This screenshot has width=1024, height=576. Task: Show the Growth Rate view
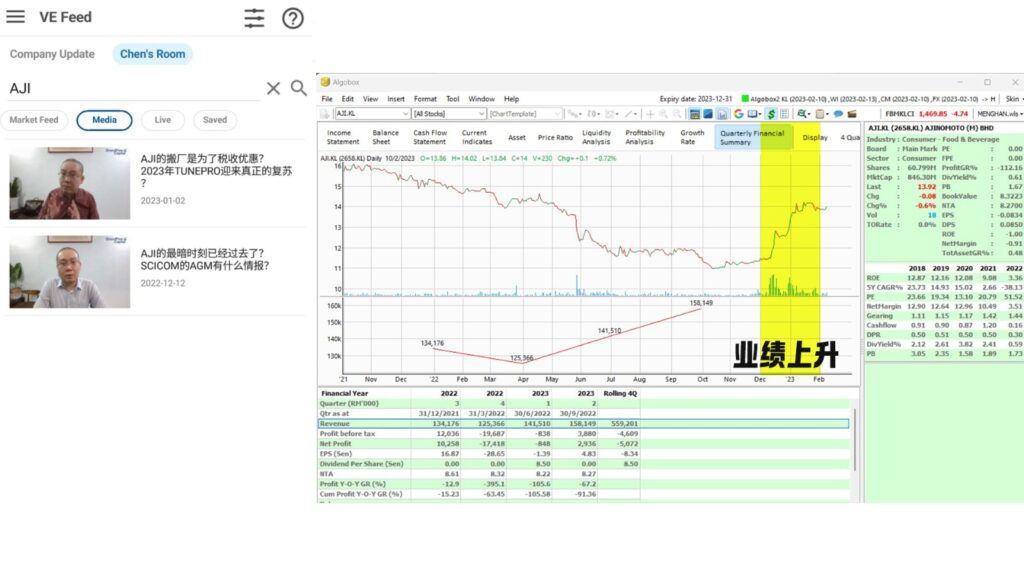tap(692, 137)
